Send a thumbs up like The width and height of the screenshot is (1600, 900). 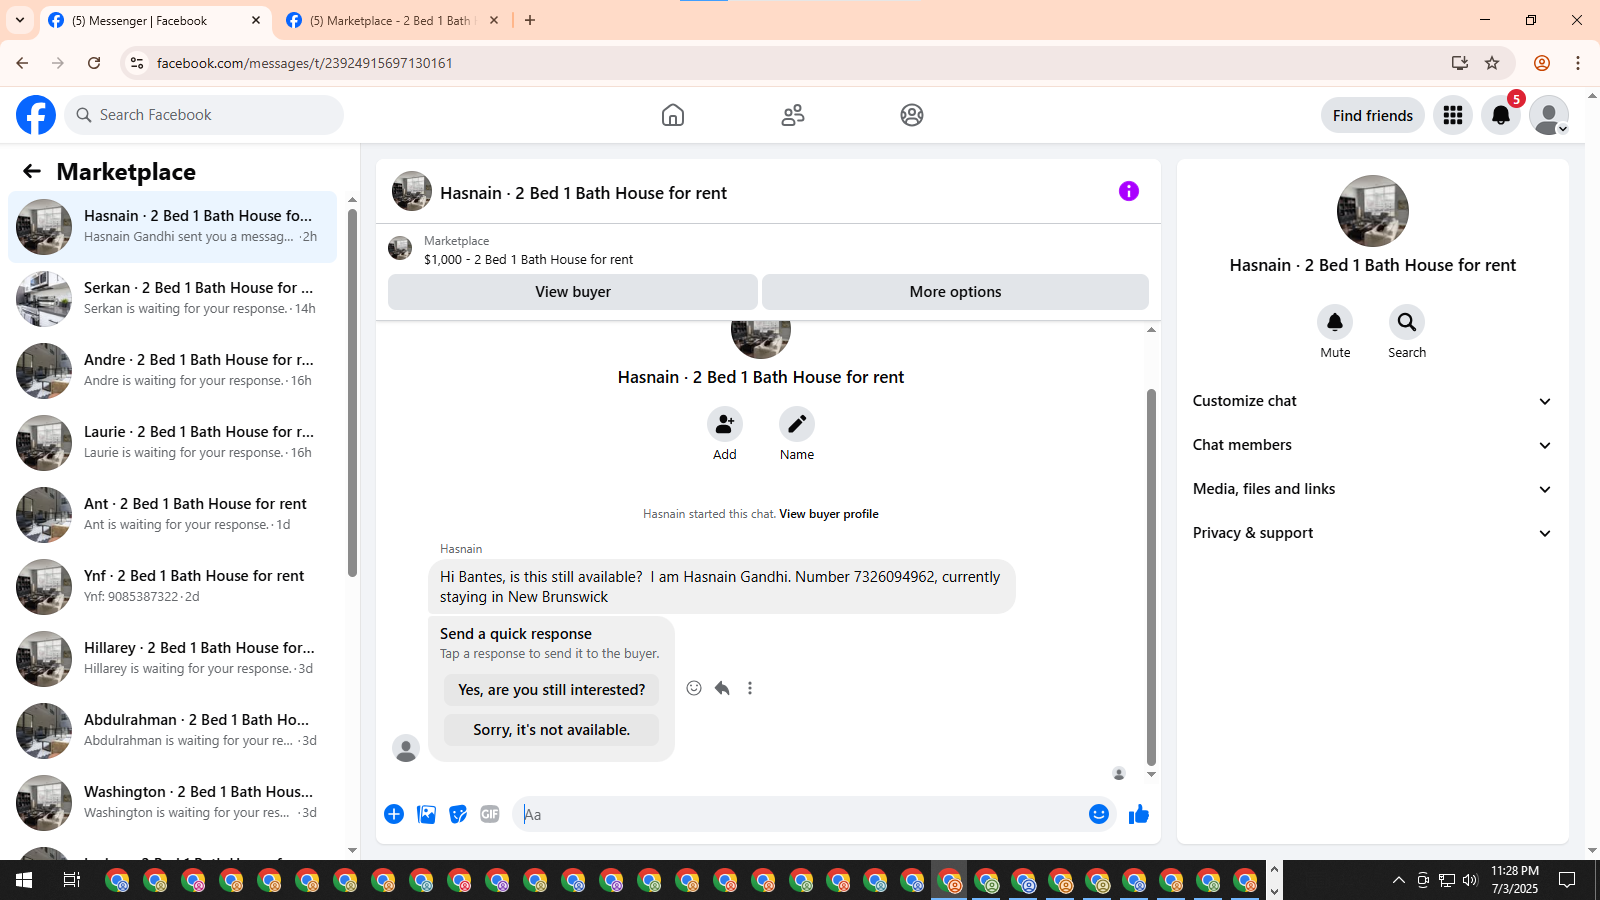1139,814
